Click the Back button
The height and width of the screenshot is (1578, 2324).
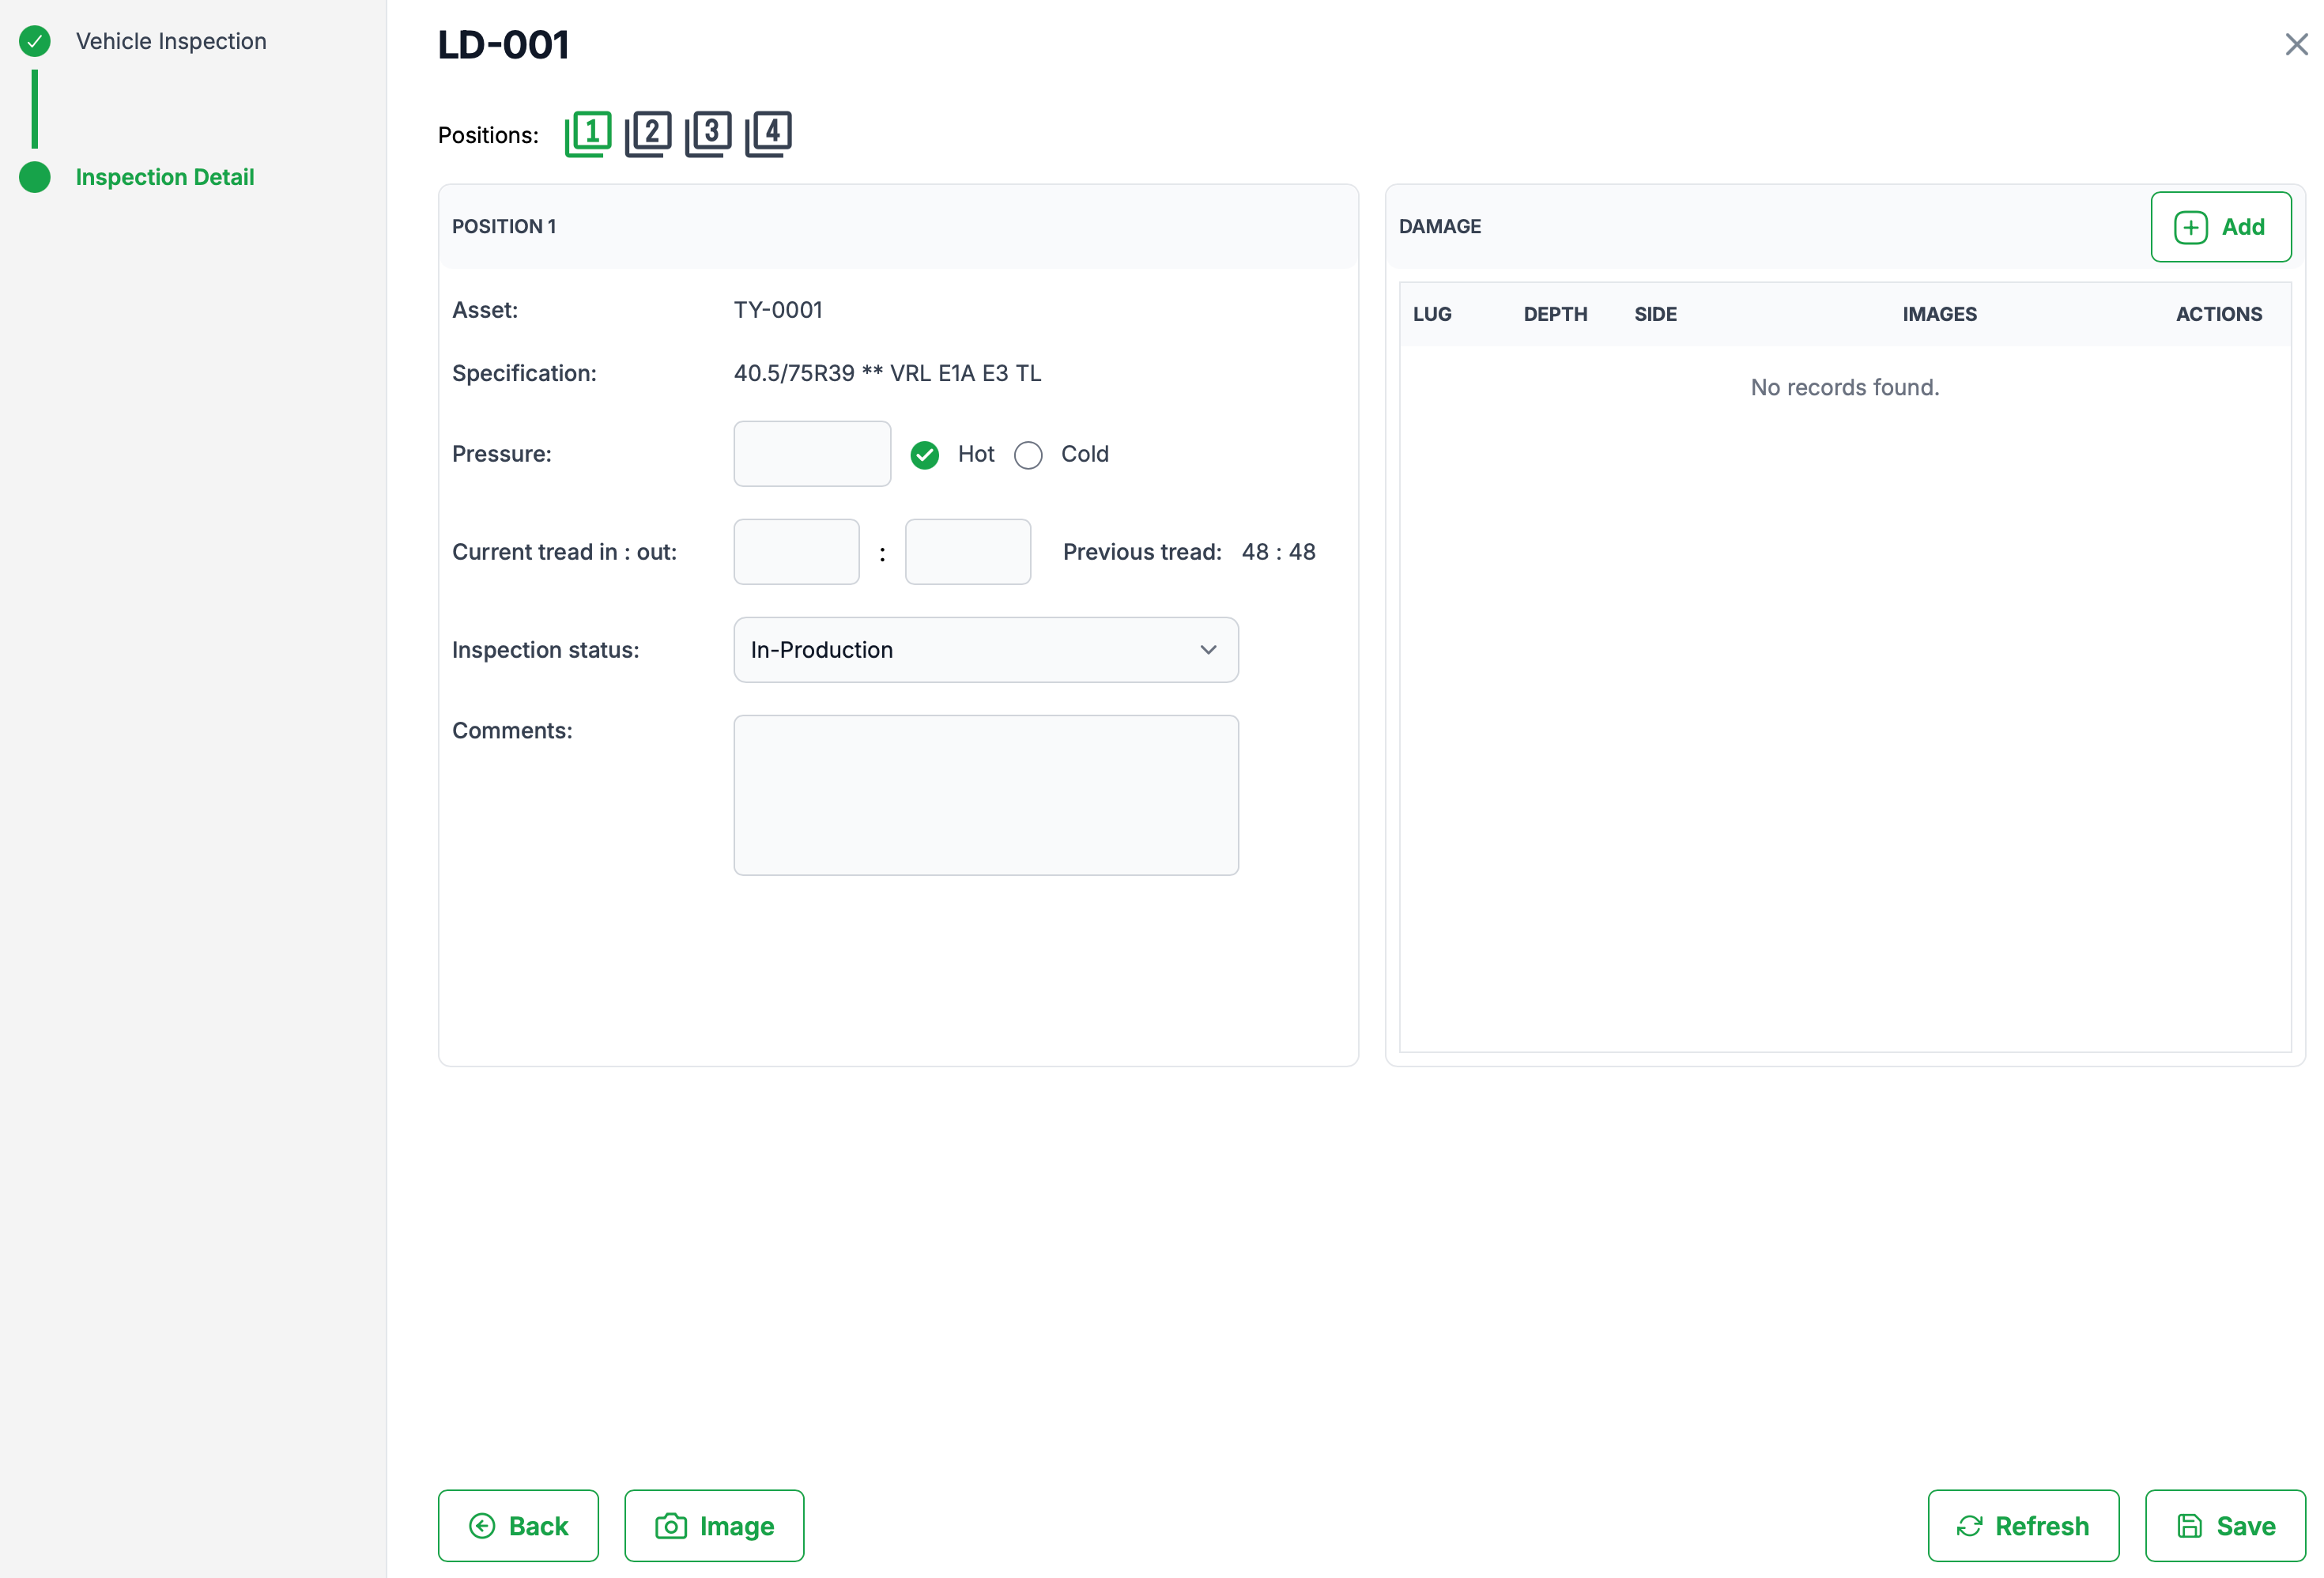(x=518, y=1525)
